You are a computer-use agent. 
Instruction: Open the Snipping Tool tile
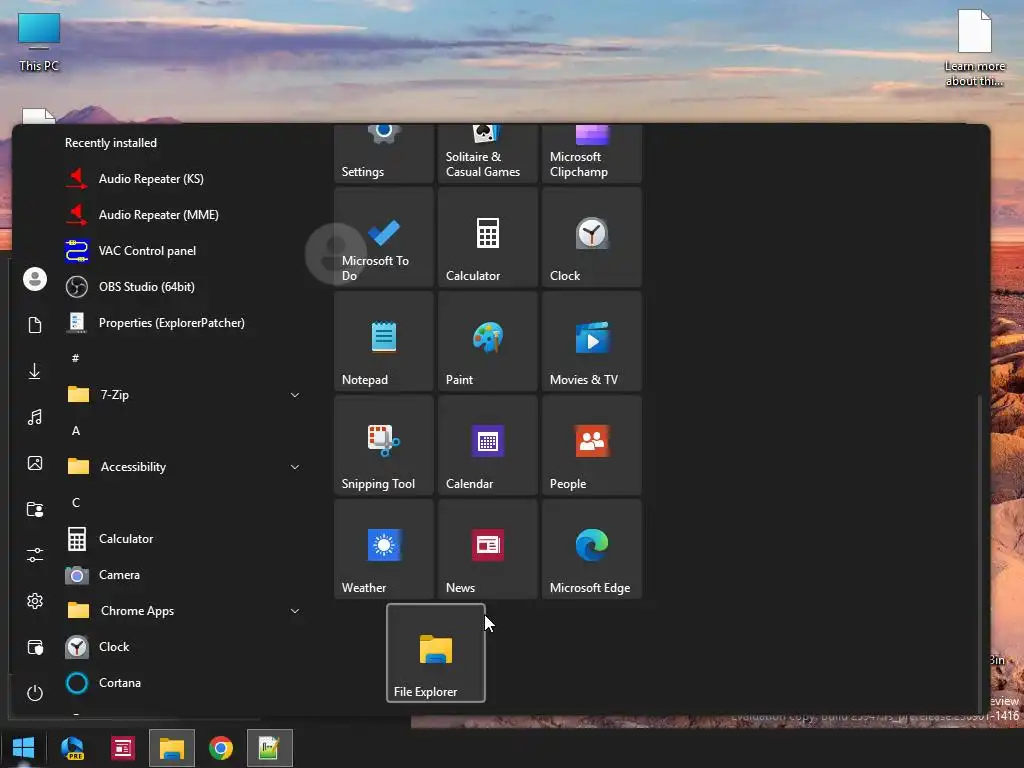coord(384,445)
